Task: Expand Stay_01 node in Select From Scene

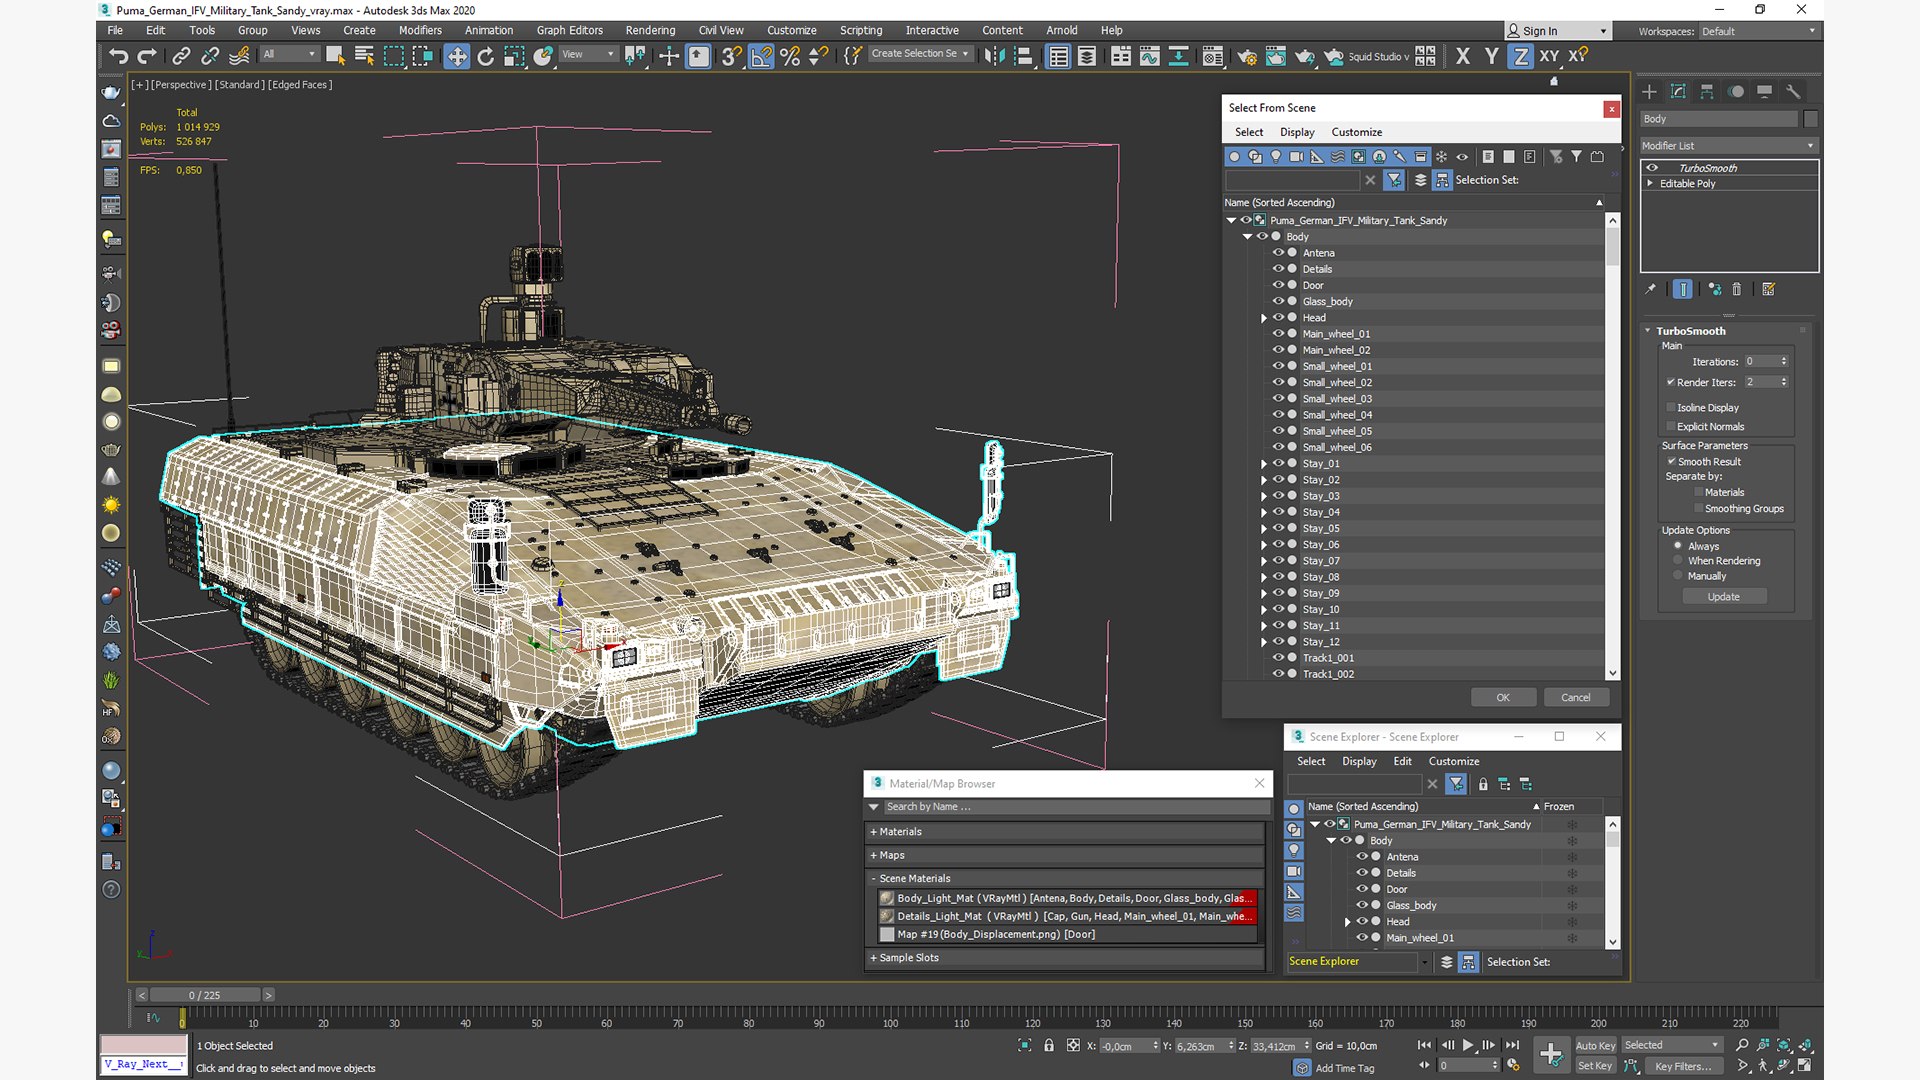Action: coord(1264,464)
